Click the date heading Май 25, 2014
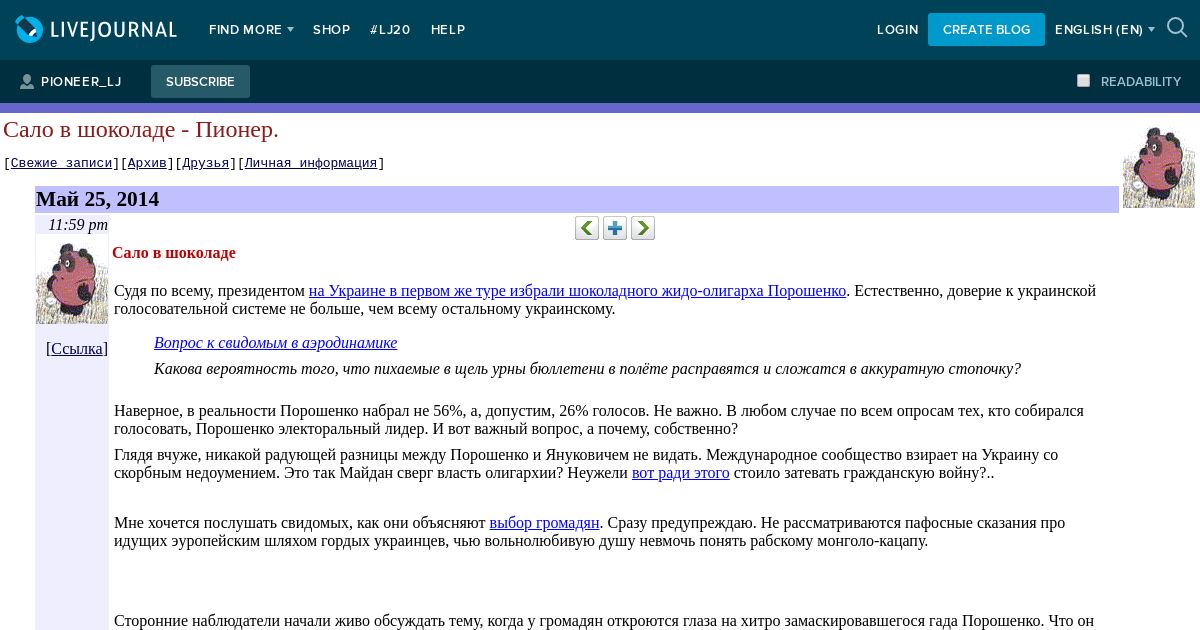Viewport: 1200px width, 630px height. click(98, 199)
